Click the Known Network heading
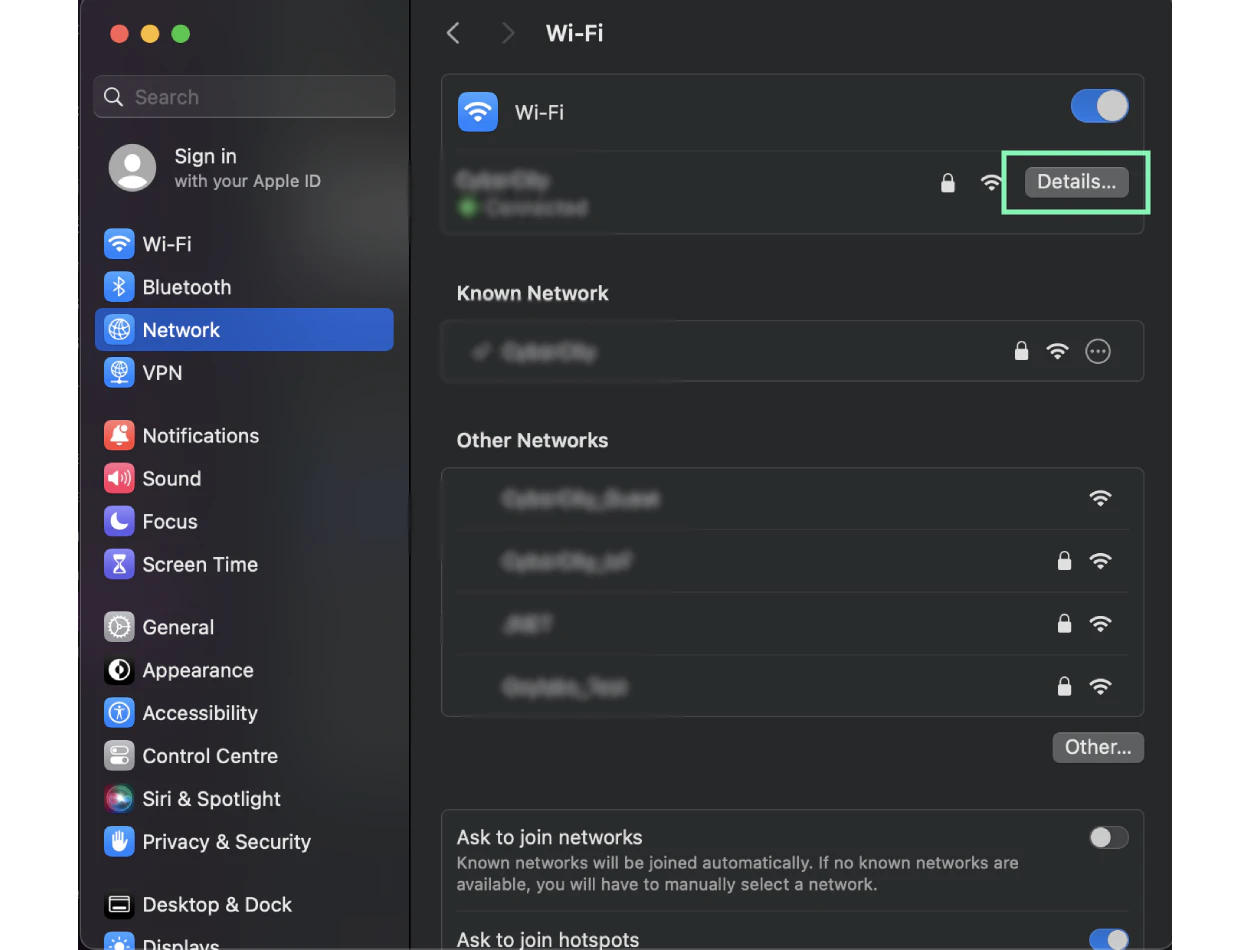Image resolution: width=1250 pixels, height=950 pixels. pyautogui.click(x=532, y=293)
